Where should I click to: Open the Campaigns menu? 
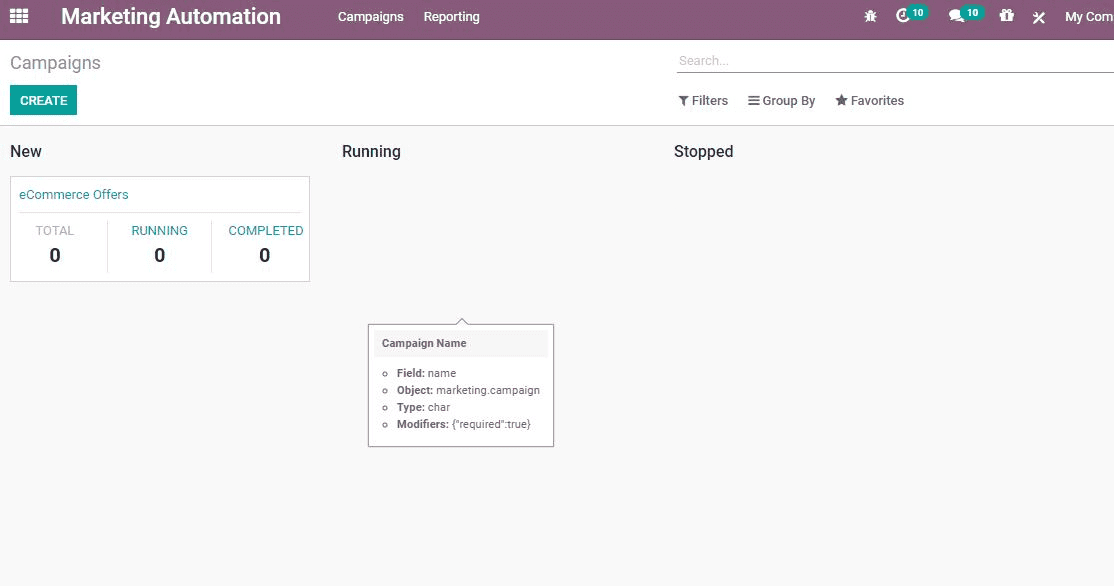pyautogui.click(x=370, y=17)
